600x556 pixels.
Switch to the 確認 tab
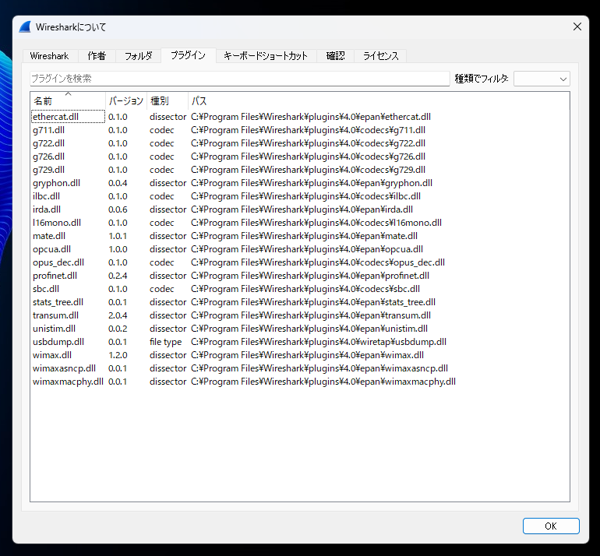pyautogui.click(x=336, y=56)
